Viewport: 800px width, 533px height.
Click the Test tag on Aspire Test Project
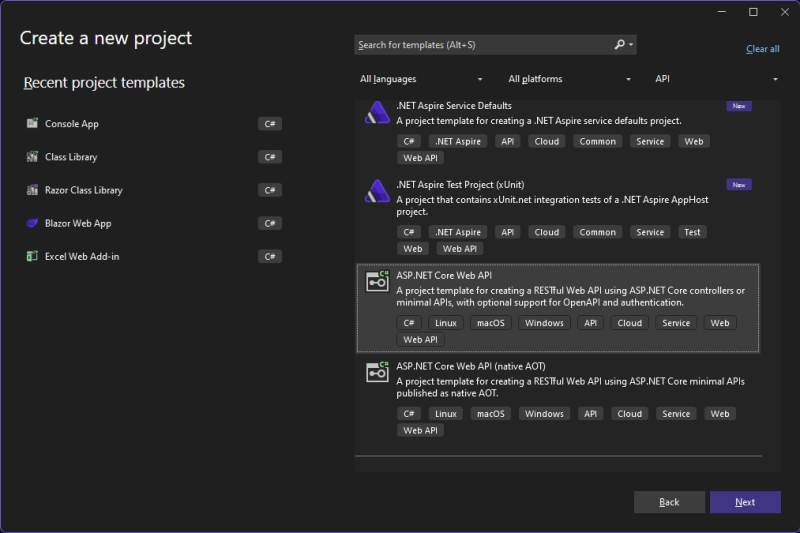click(692, 232)
